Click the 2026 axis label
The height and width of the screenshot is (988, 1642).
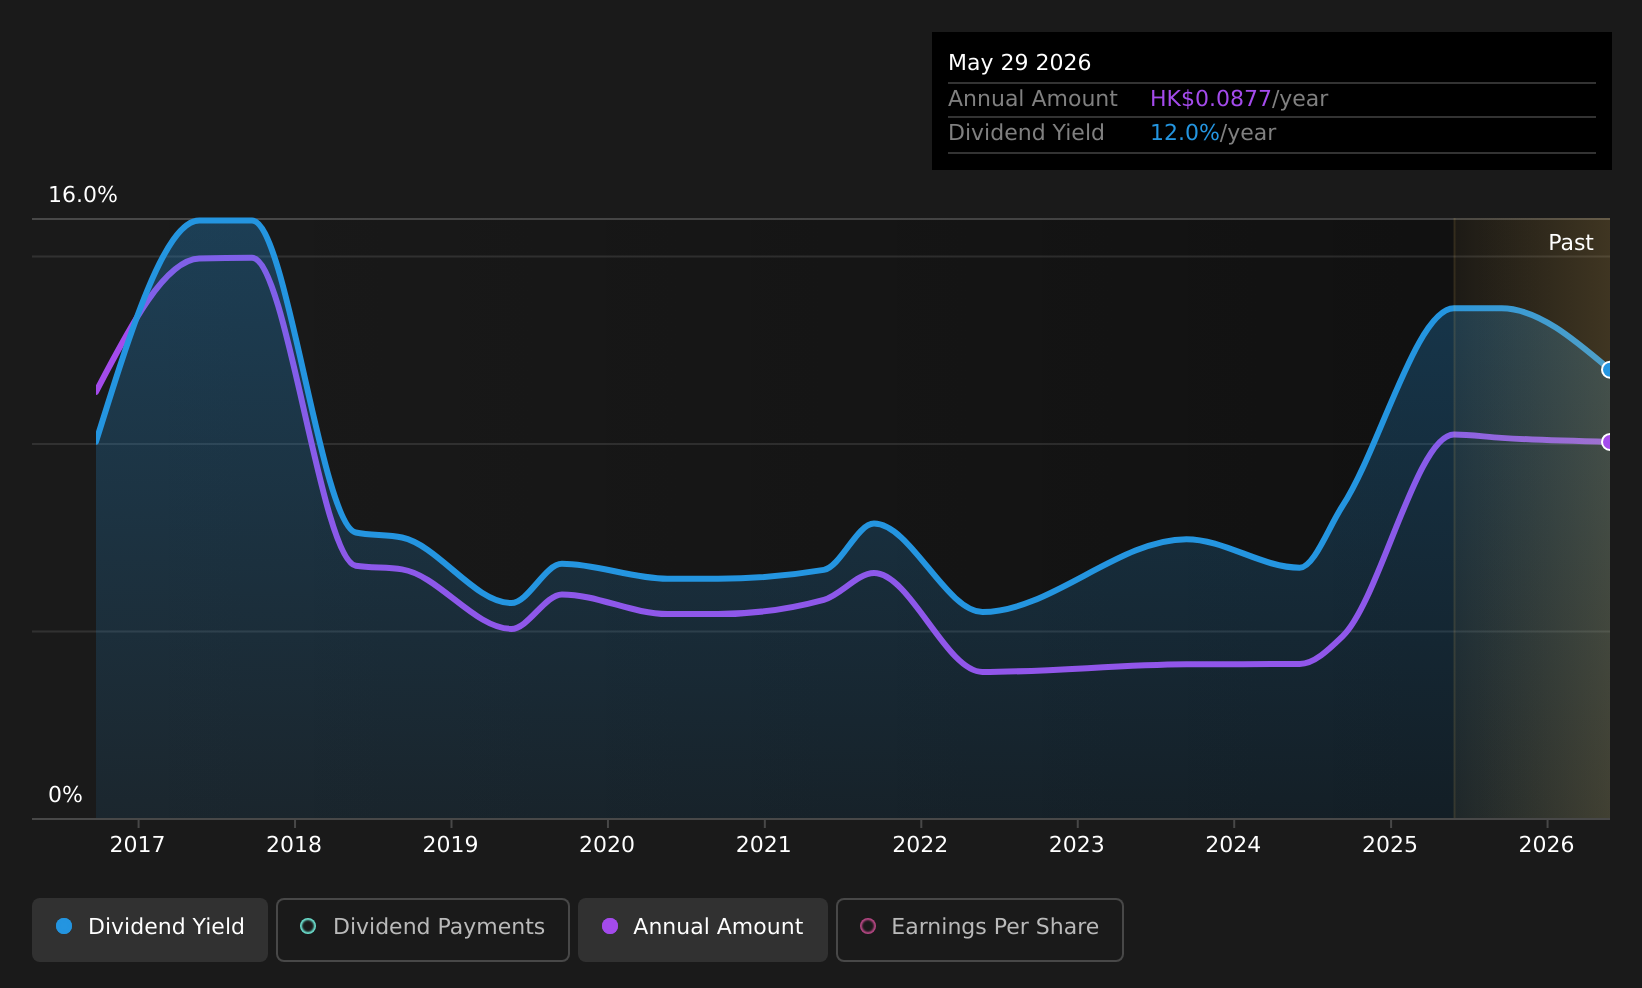[x=1547, y=845]
